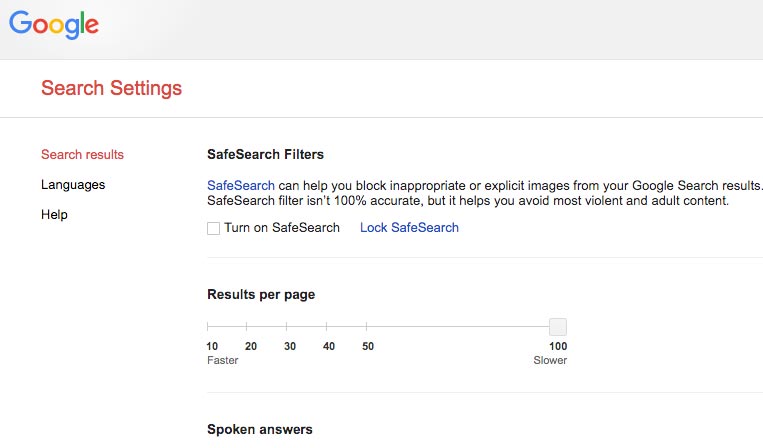Click the Spoken answers heading
The image size is (763, 448).
259,430
